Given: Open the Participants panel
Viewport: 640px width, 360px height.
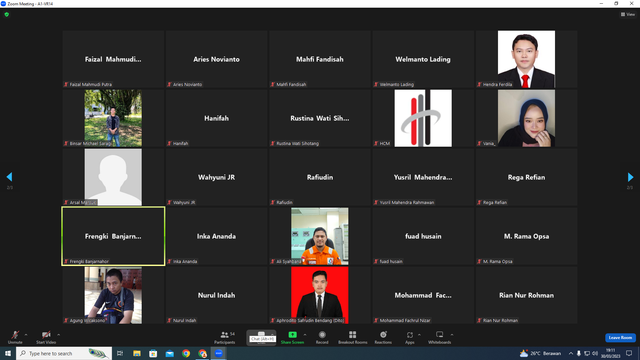Looking at the screenshot, I should coord(225,337).
